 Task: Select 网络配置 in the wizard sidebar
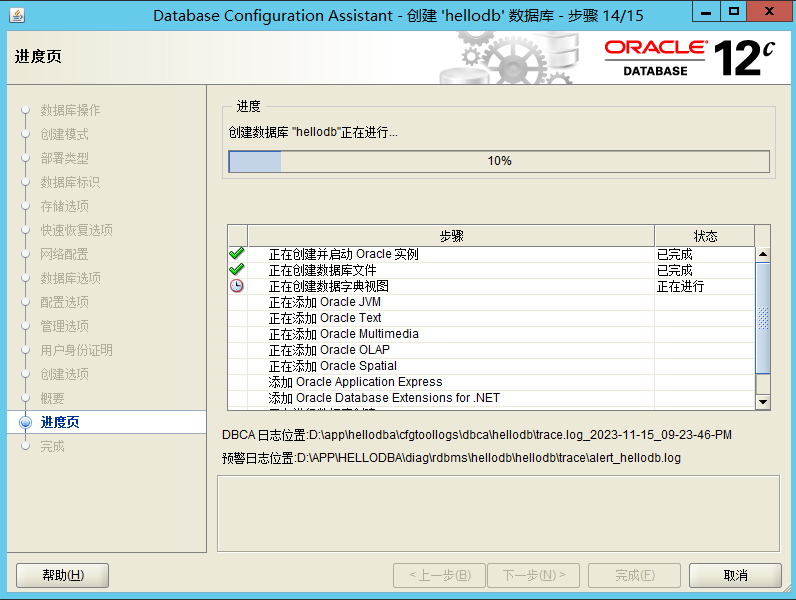[x=64, y=254]
